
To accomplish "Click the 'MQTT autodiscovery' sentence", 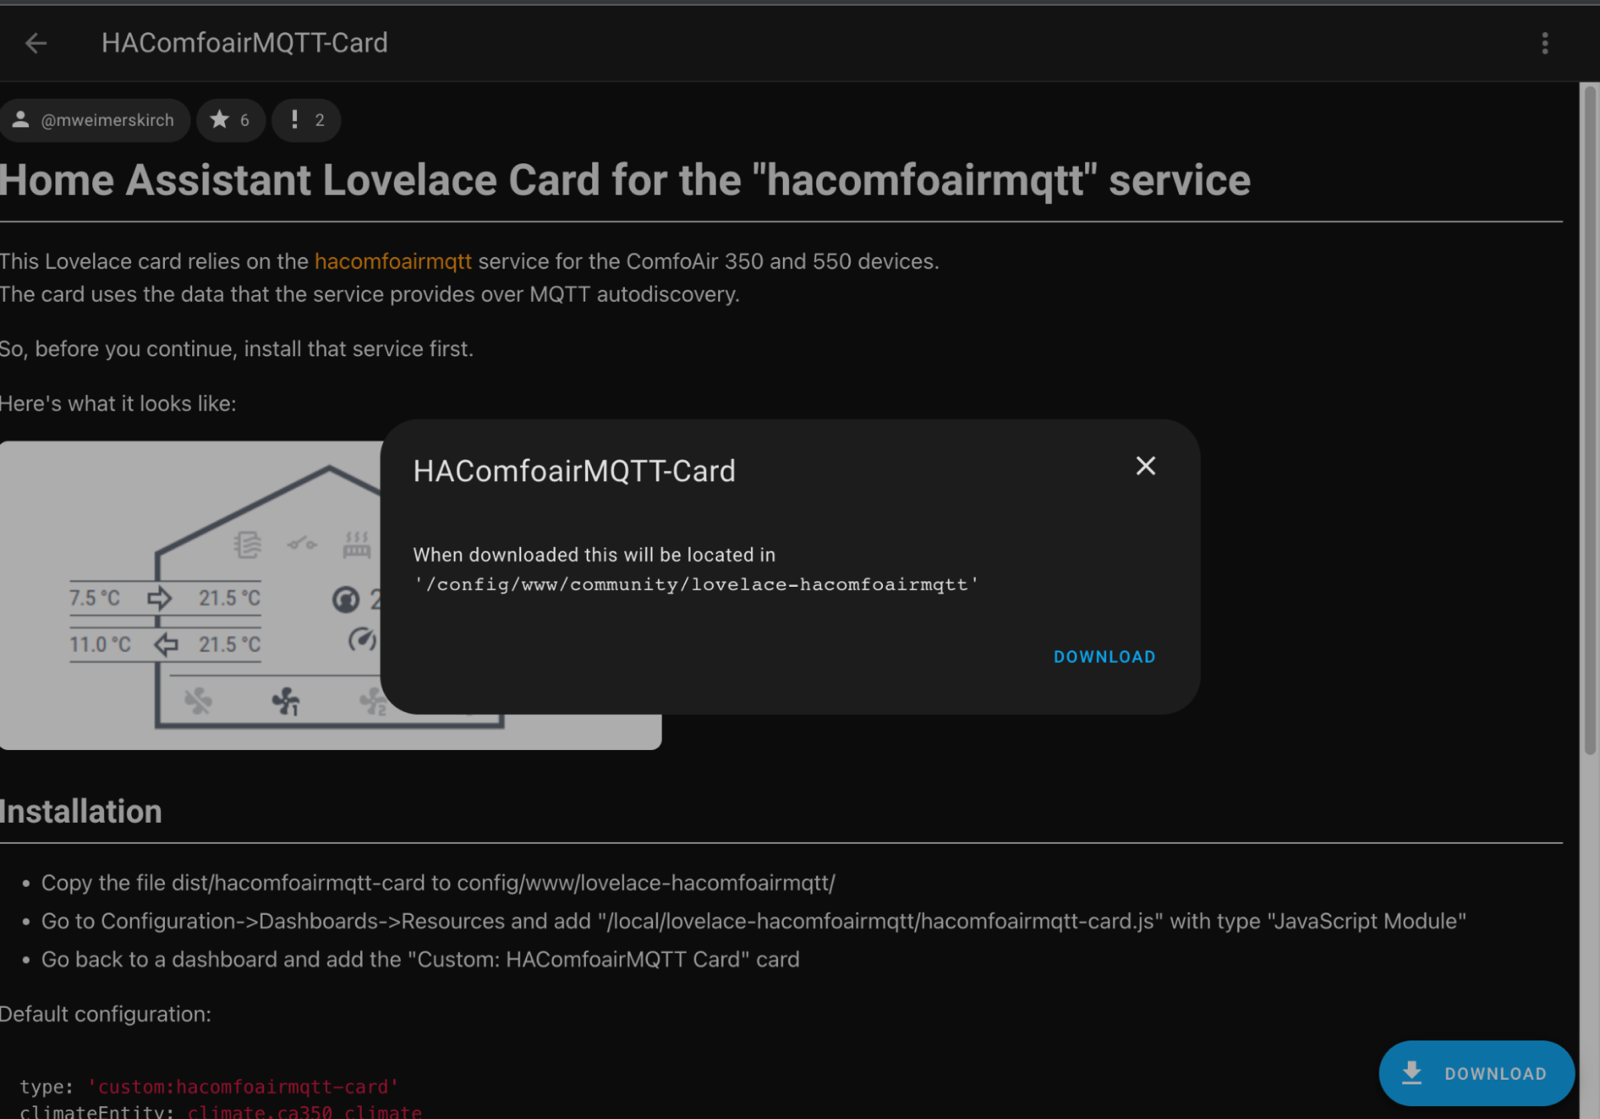I will (370, 294).
